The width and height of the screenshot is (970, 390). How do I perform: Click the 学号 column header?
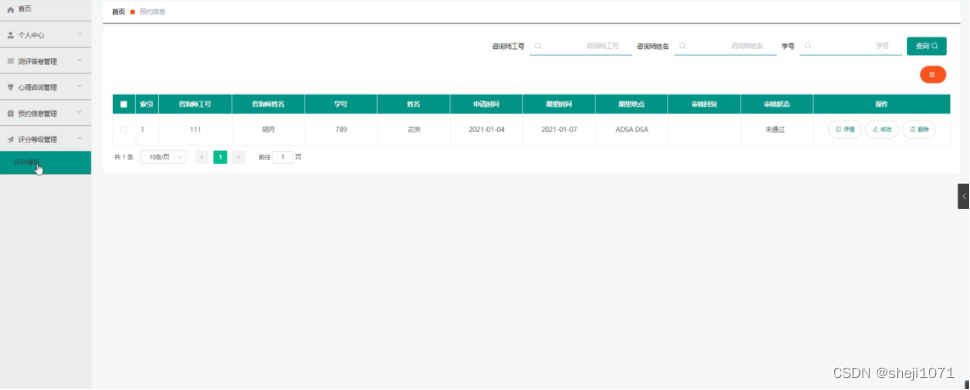point(341,104)
